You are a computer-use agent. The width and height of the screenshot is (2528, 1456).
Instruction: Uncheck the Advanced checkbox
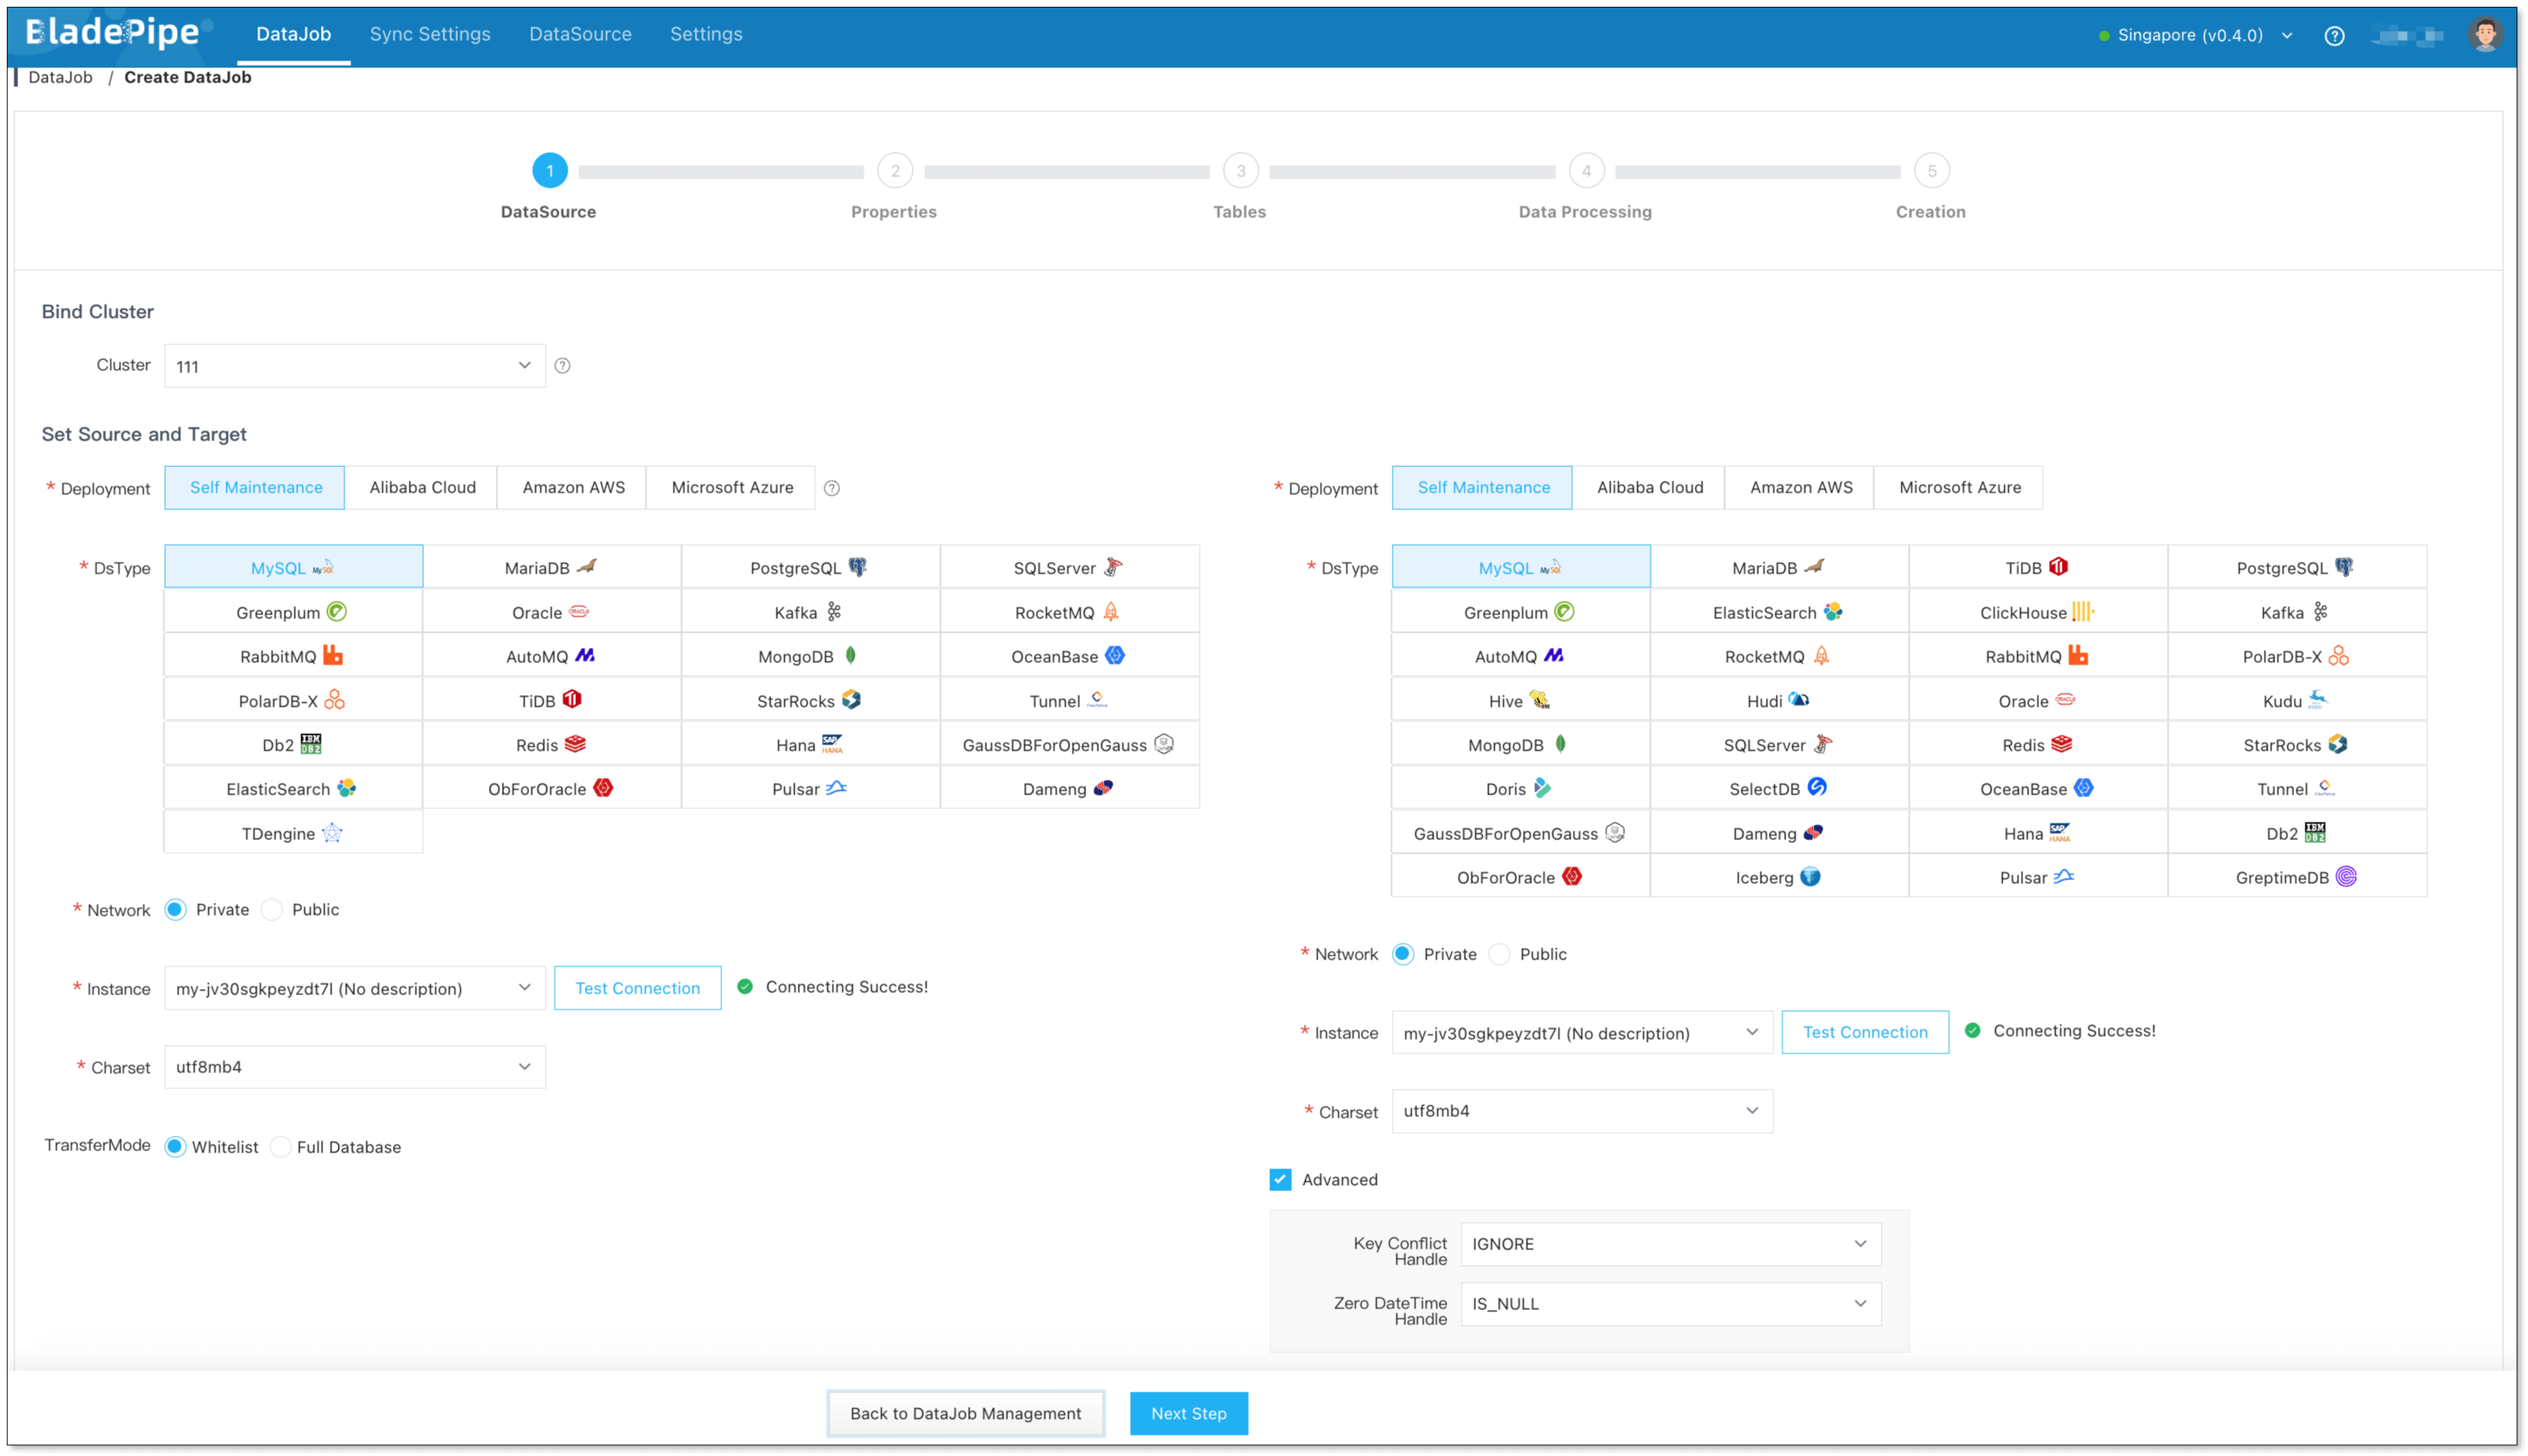tap(1280, 1180)
